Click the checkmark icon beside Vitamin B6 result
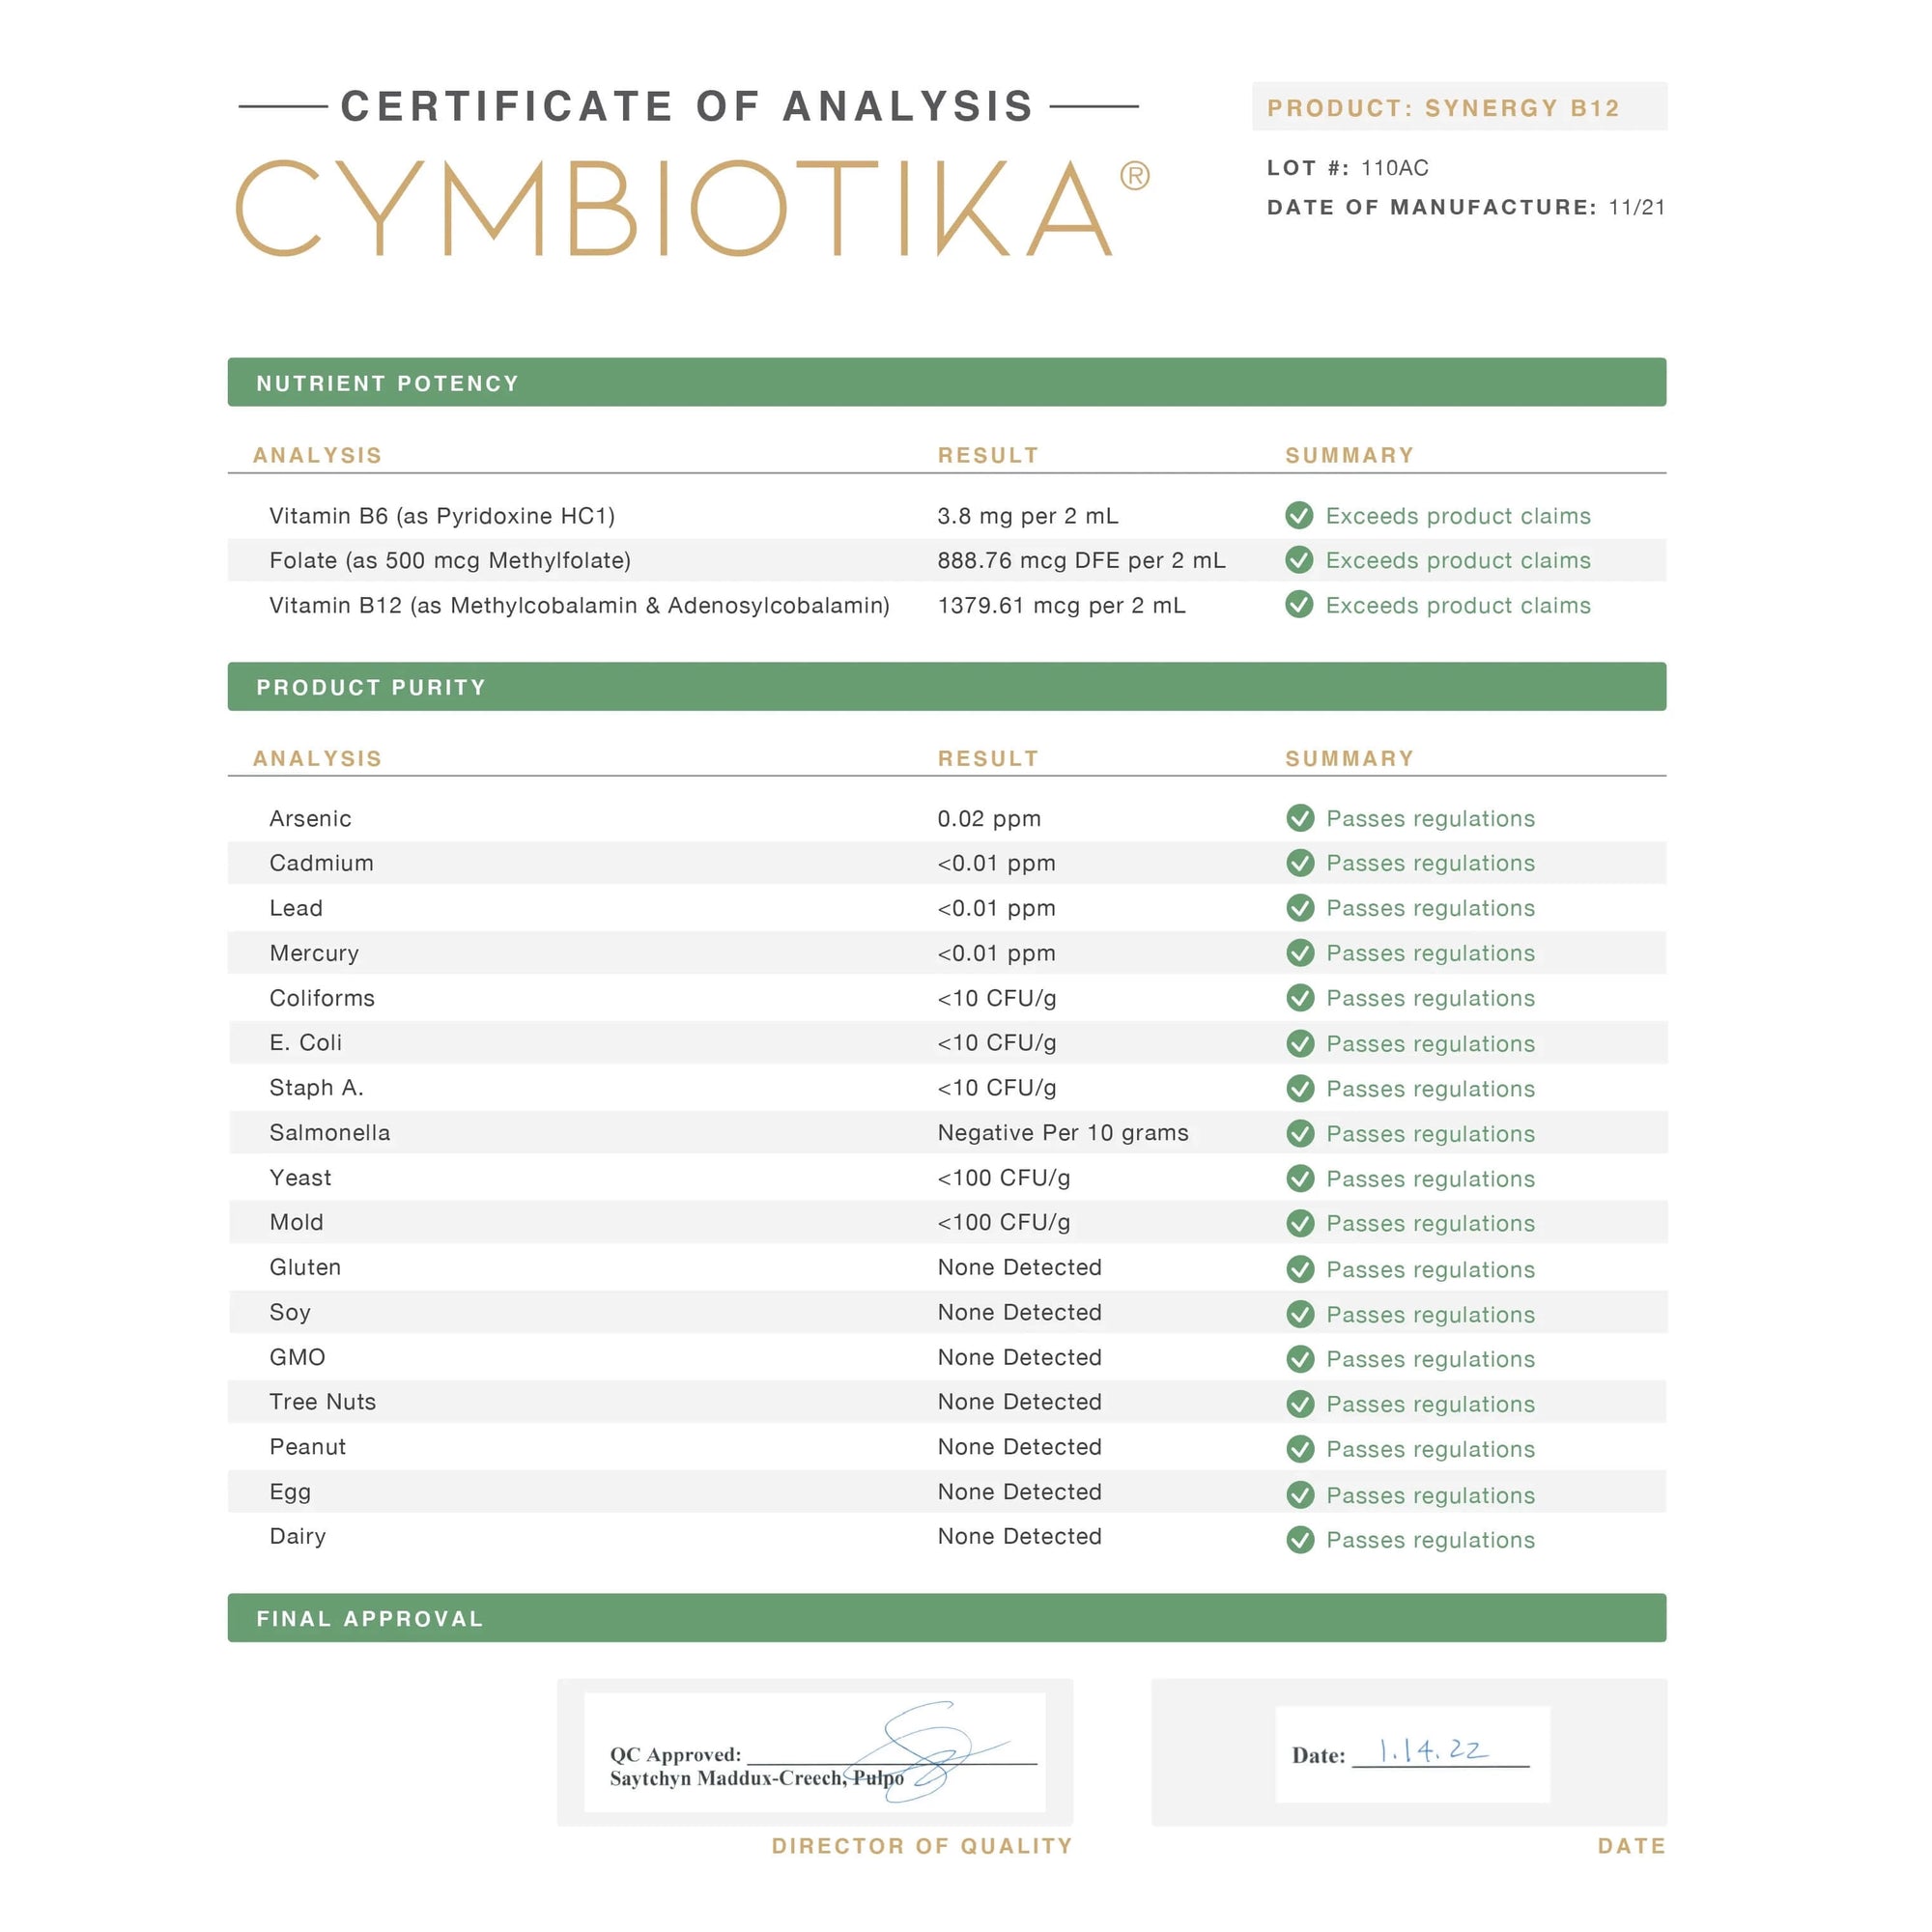Image resolution: width=1932 pixels, height=1932 pixels. (x=1299, y=515)
